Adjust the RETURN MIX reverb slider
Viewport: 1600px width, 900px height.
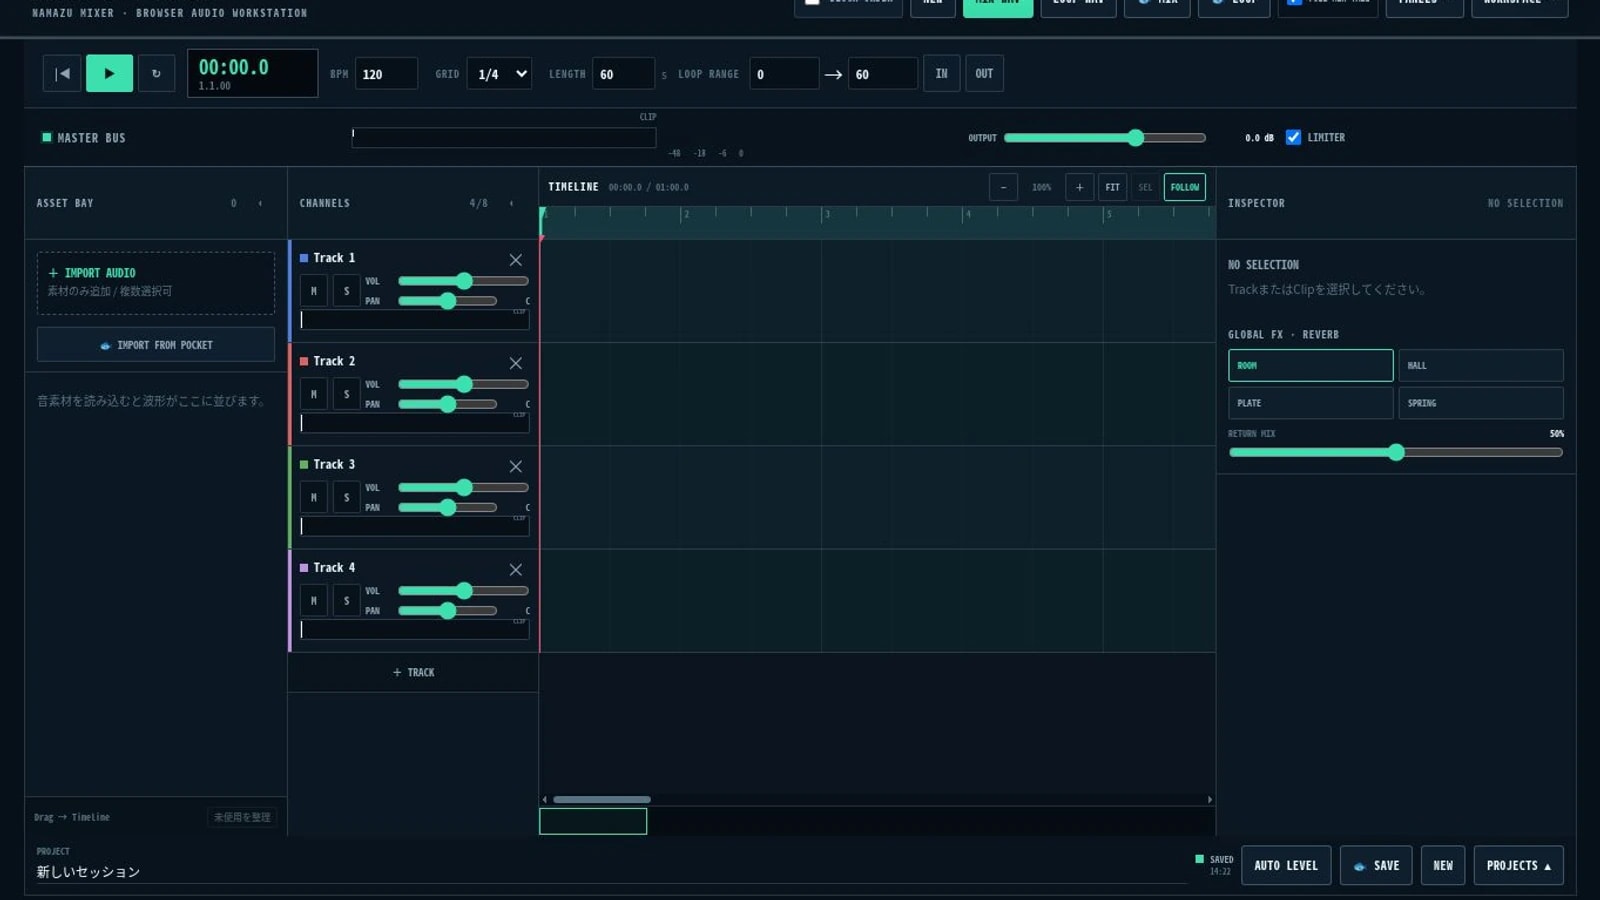[1395, 452]
